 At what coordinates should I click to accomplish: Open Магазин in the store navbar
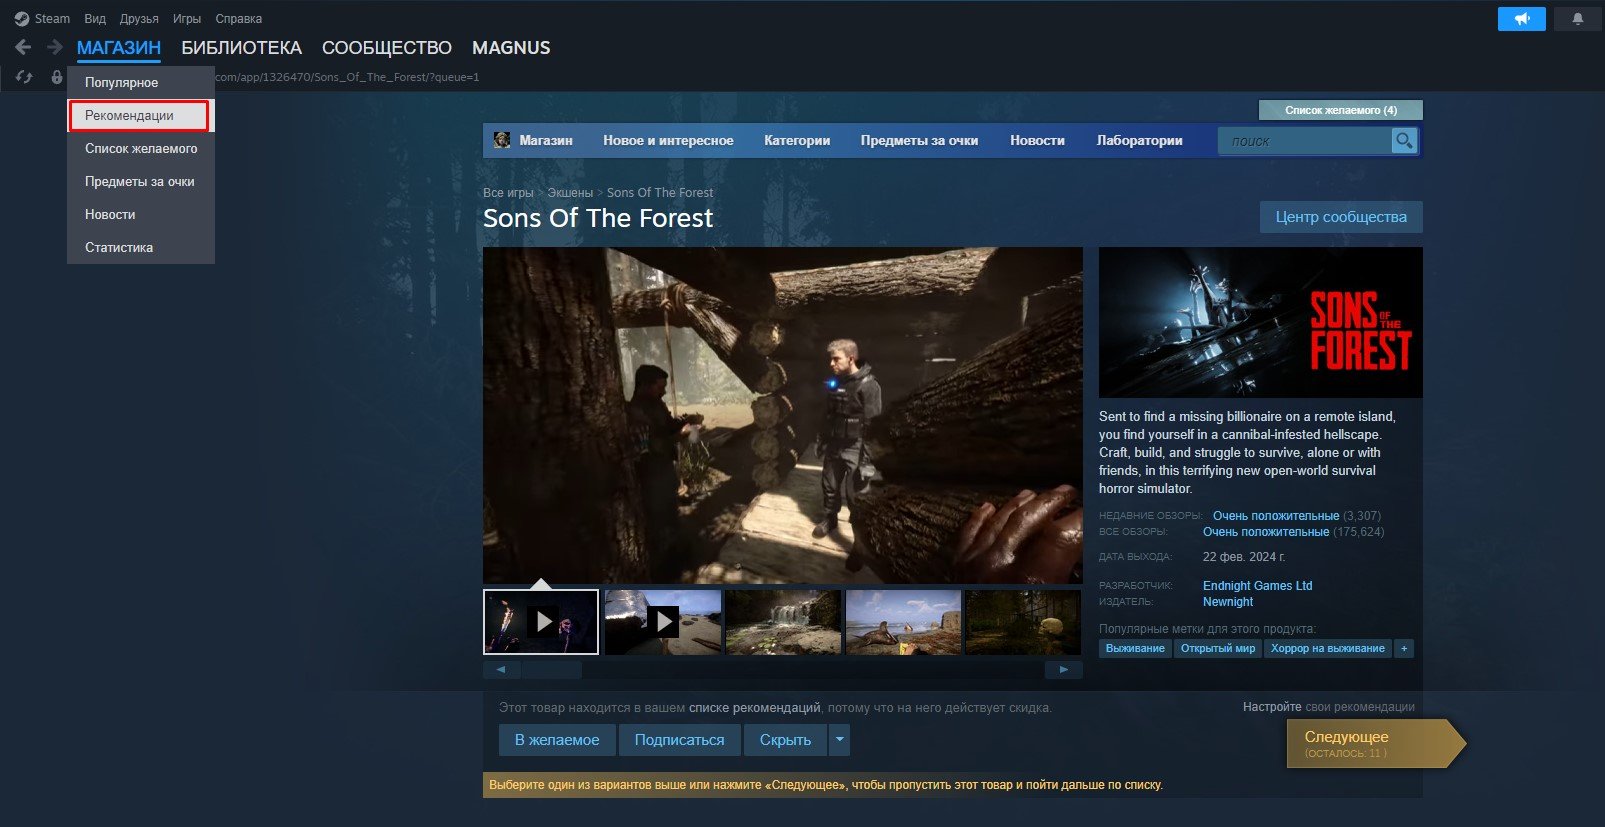(546, 140)
